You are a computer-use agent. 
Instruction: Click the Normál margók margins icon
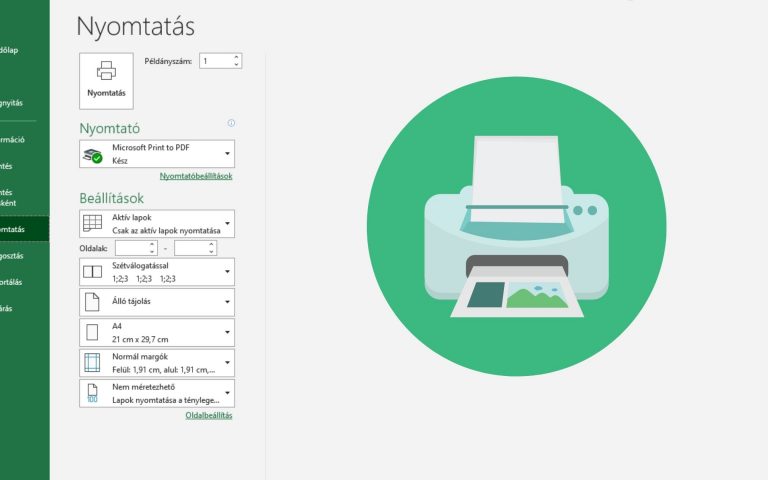tap(92, 362)
